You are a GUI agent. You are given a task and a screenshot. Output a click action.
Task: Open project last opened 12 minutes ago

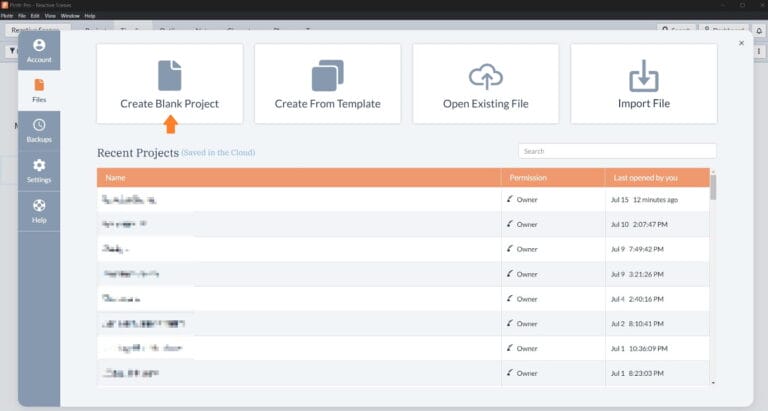pyautogui.click(x=403, y=199)
